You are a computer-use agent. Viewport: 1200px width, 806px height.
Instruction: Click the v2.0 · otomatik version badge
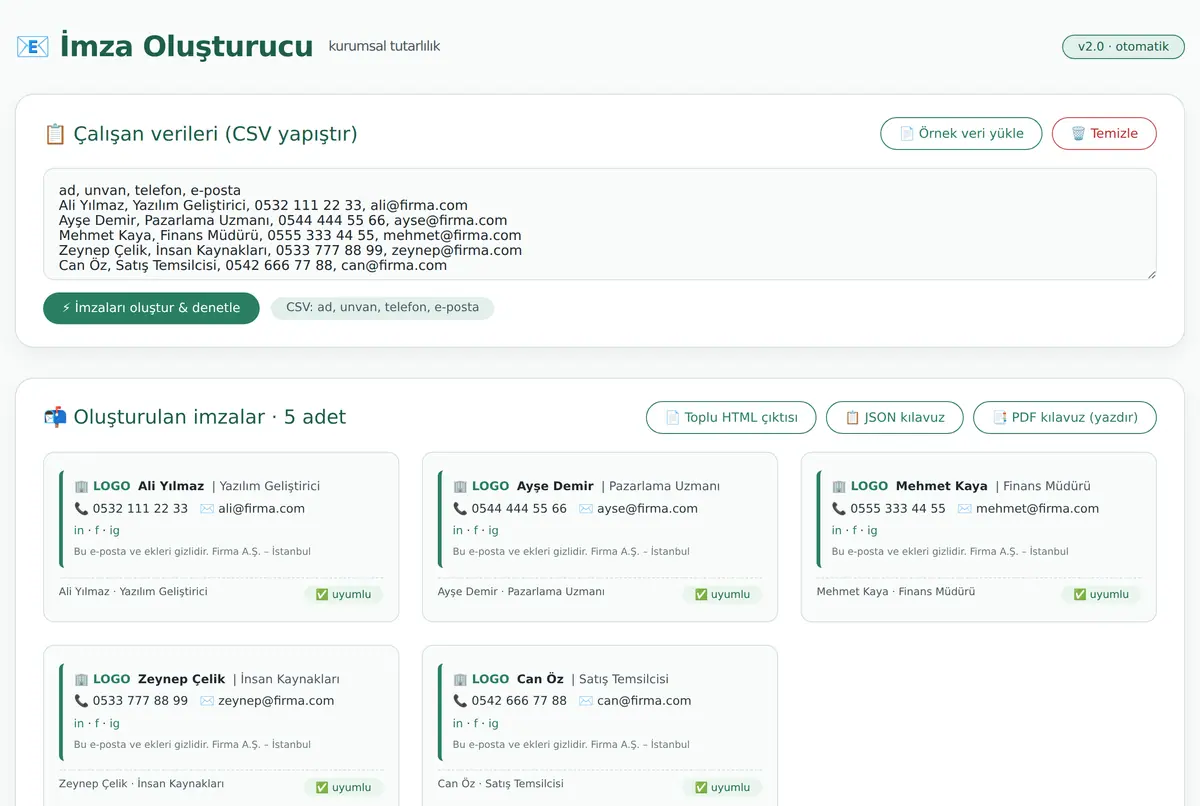(1123, 47)
